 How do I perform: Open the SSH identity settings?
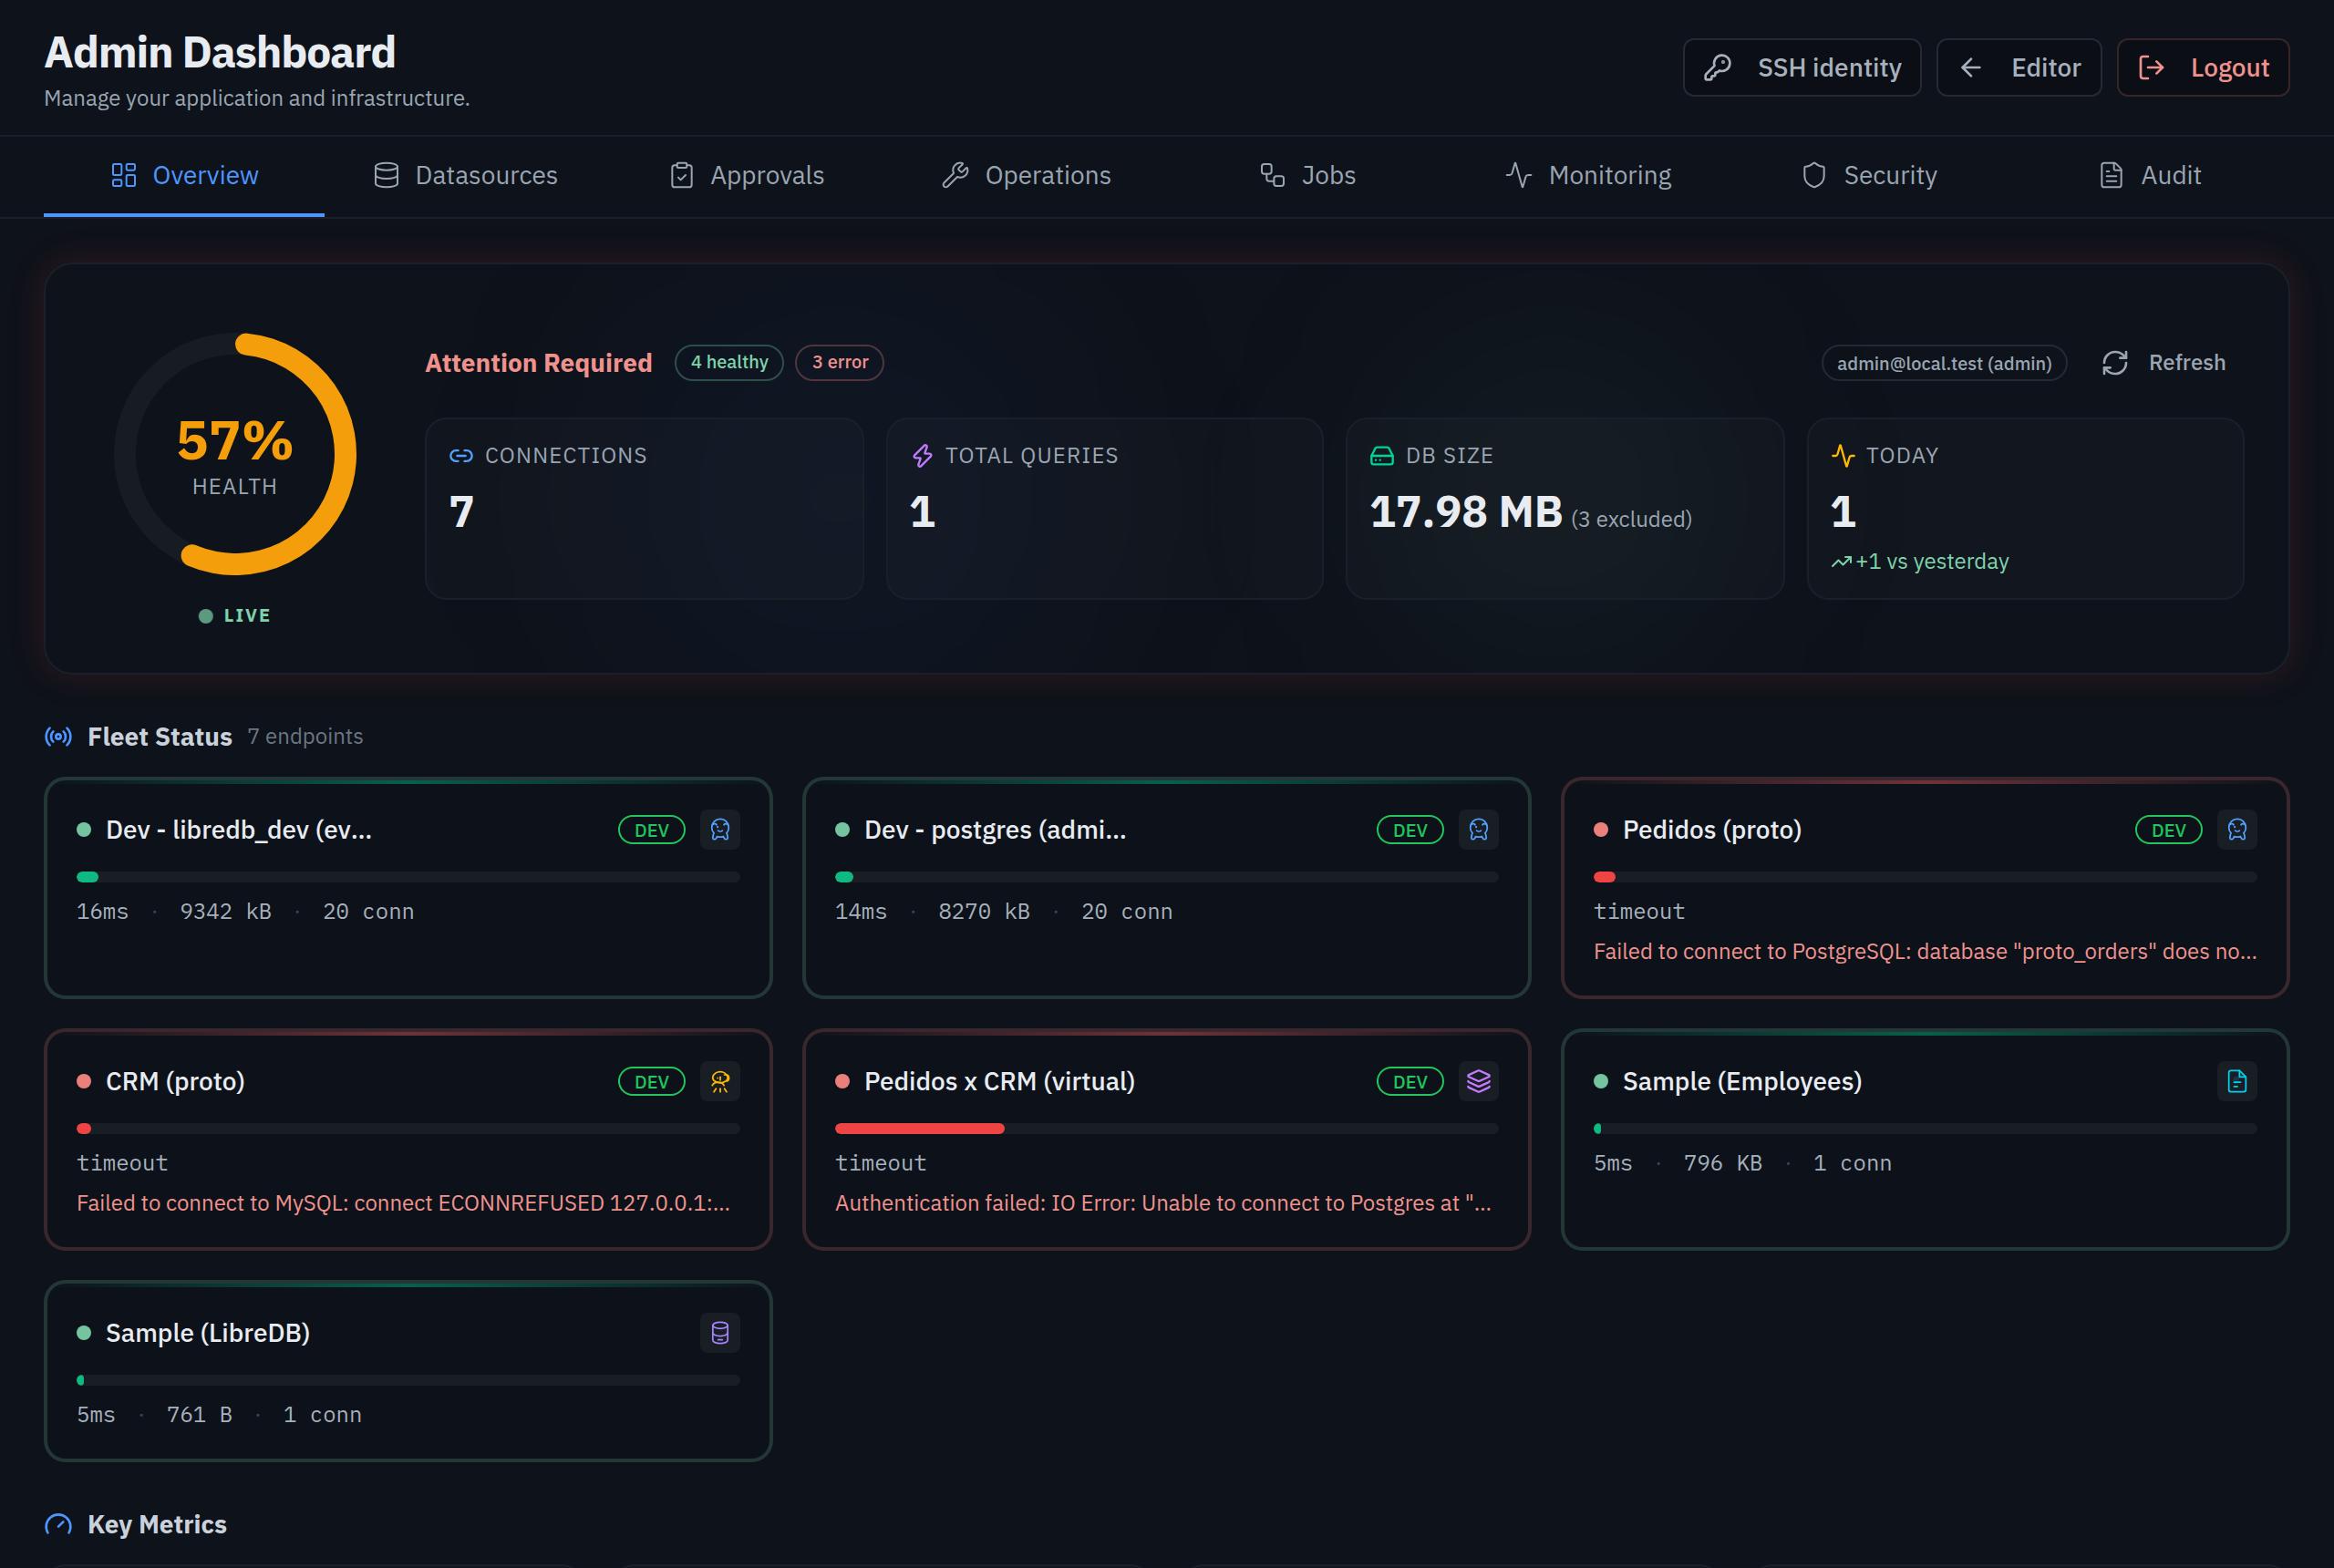pos(1801,68)
